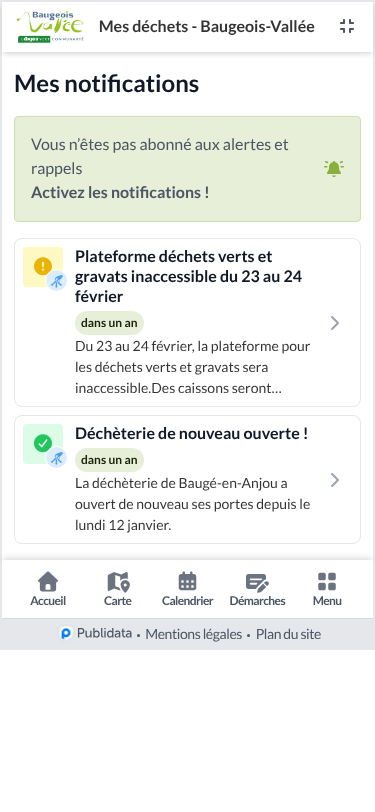Expand the Déchèterie ouverte notification chevron
Image resolution: width=375 pixels, height=812 pixels.
(x=335, y=480)
